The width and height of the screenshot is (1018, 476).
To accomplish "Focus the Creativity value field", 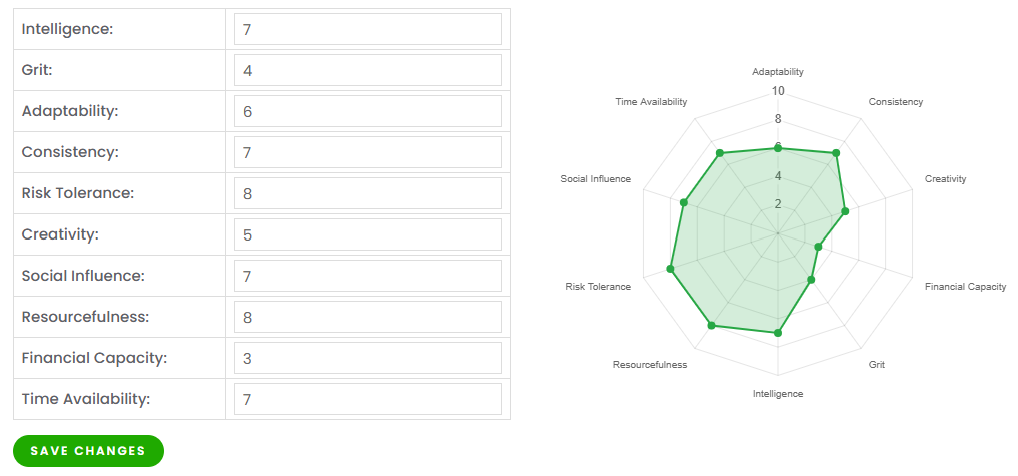I will 367,235.
